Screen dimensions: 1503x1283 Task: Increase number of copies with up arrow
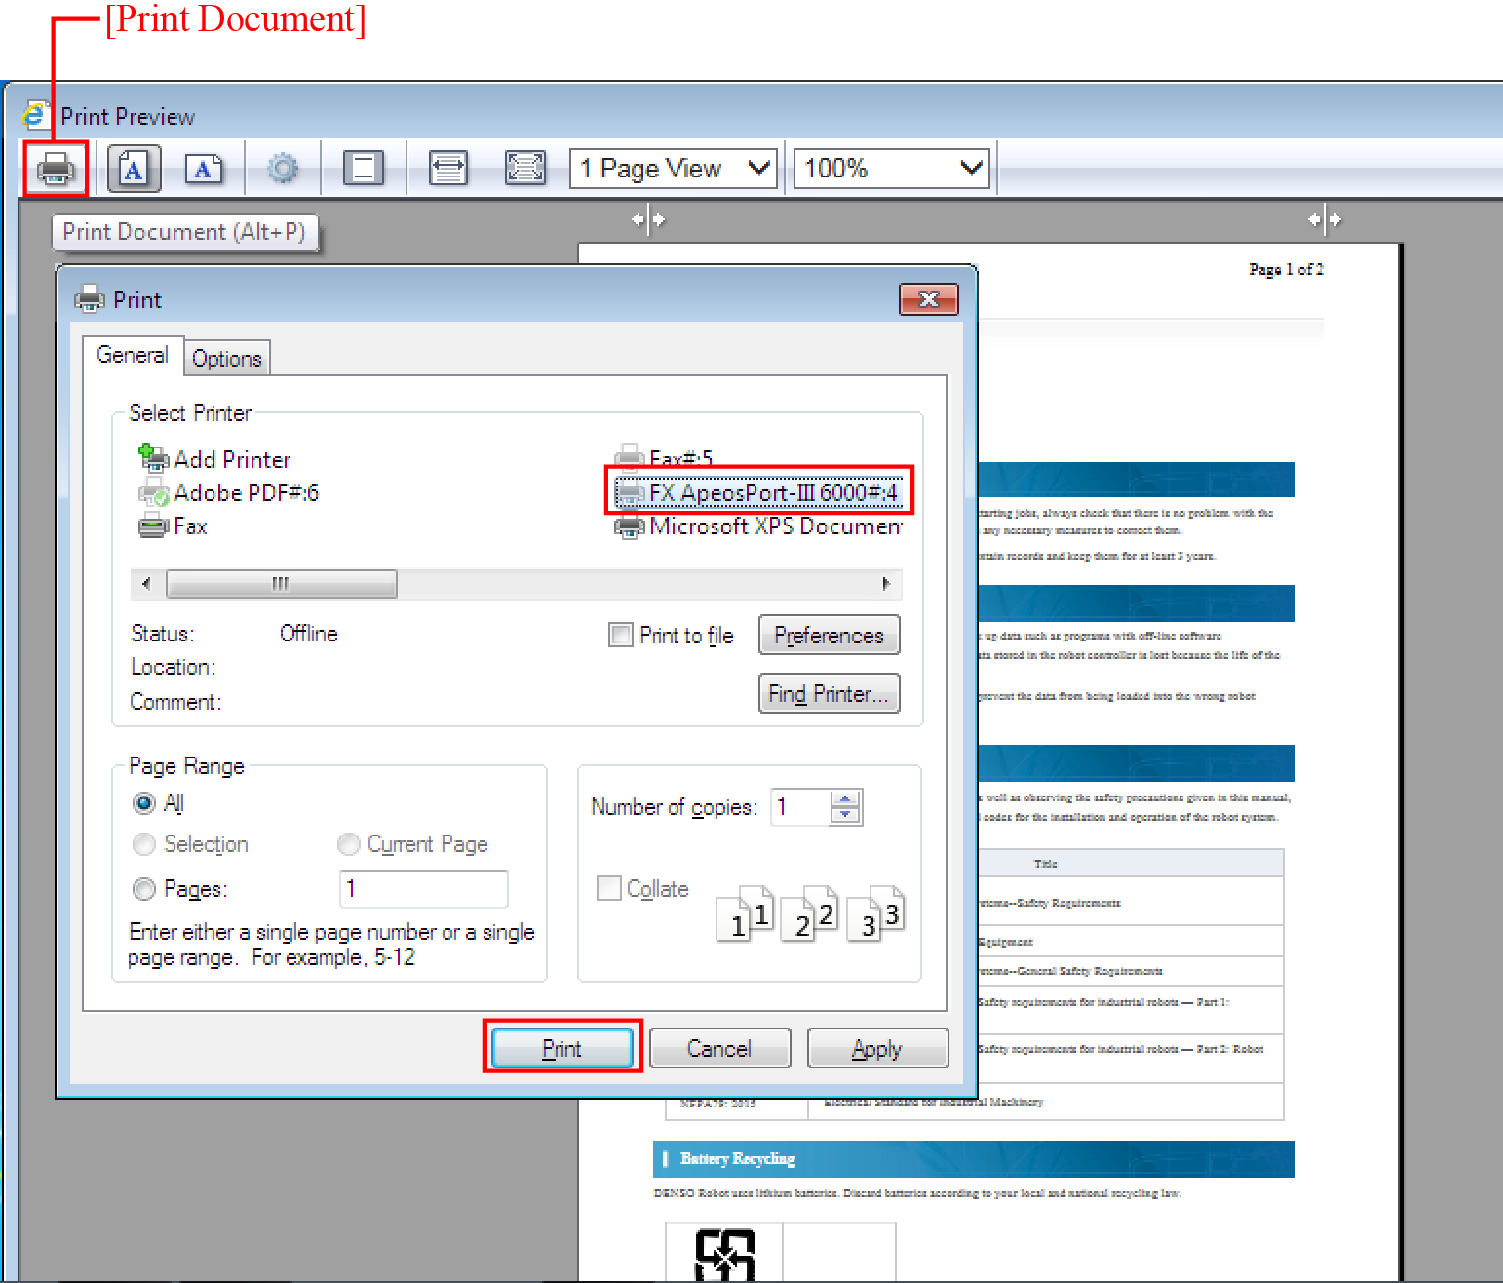[x=845, y=799]
